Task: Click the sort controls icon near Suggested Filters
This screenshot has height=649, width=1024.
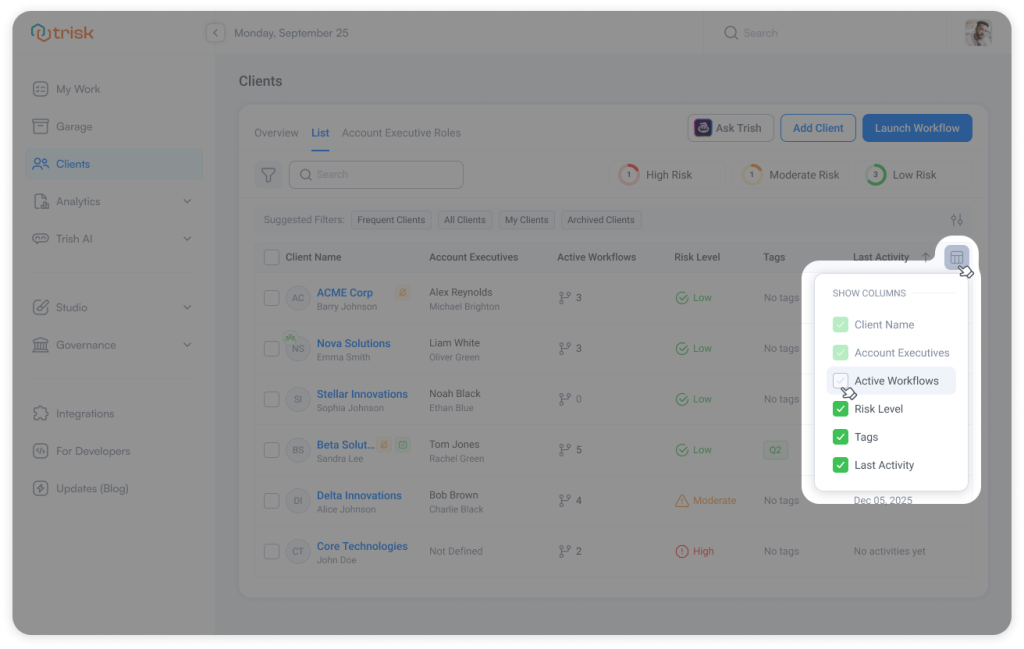Action: tap(956, 219)
